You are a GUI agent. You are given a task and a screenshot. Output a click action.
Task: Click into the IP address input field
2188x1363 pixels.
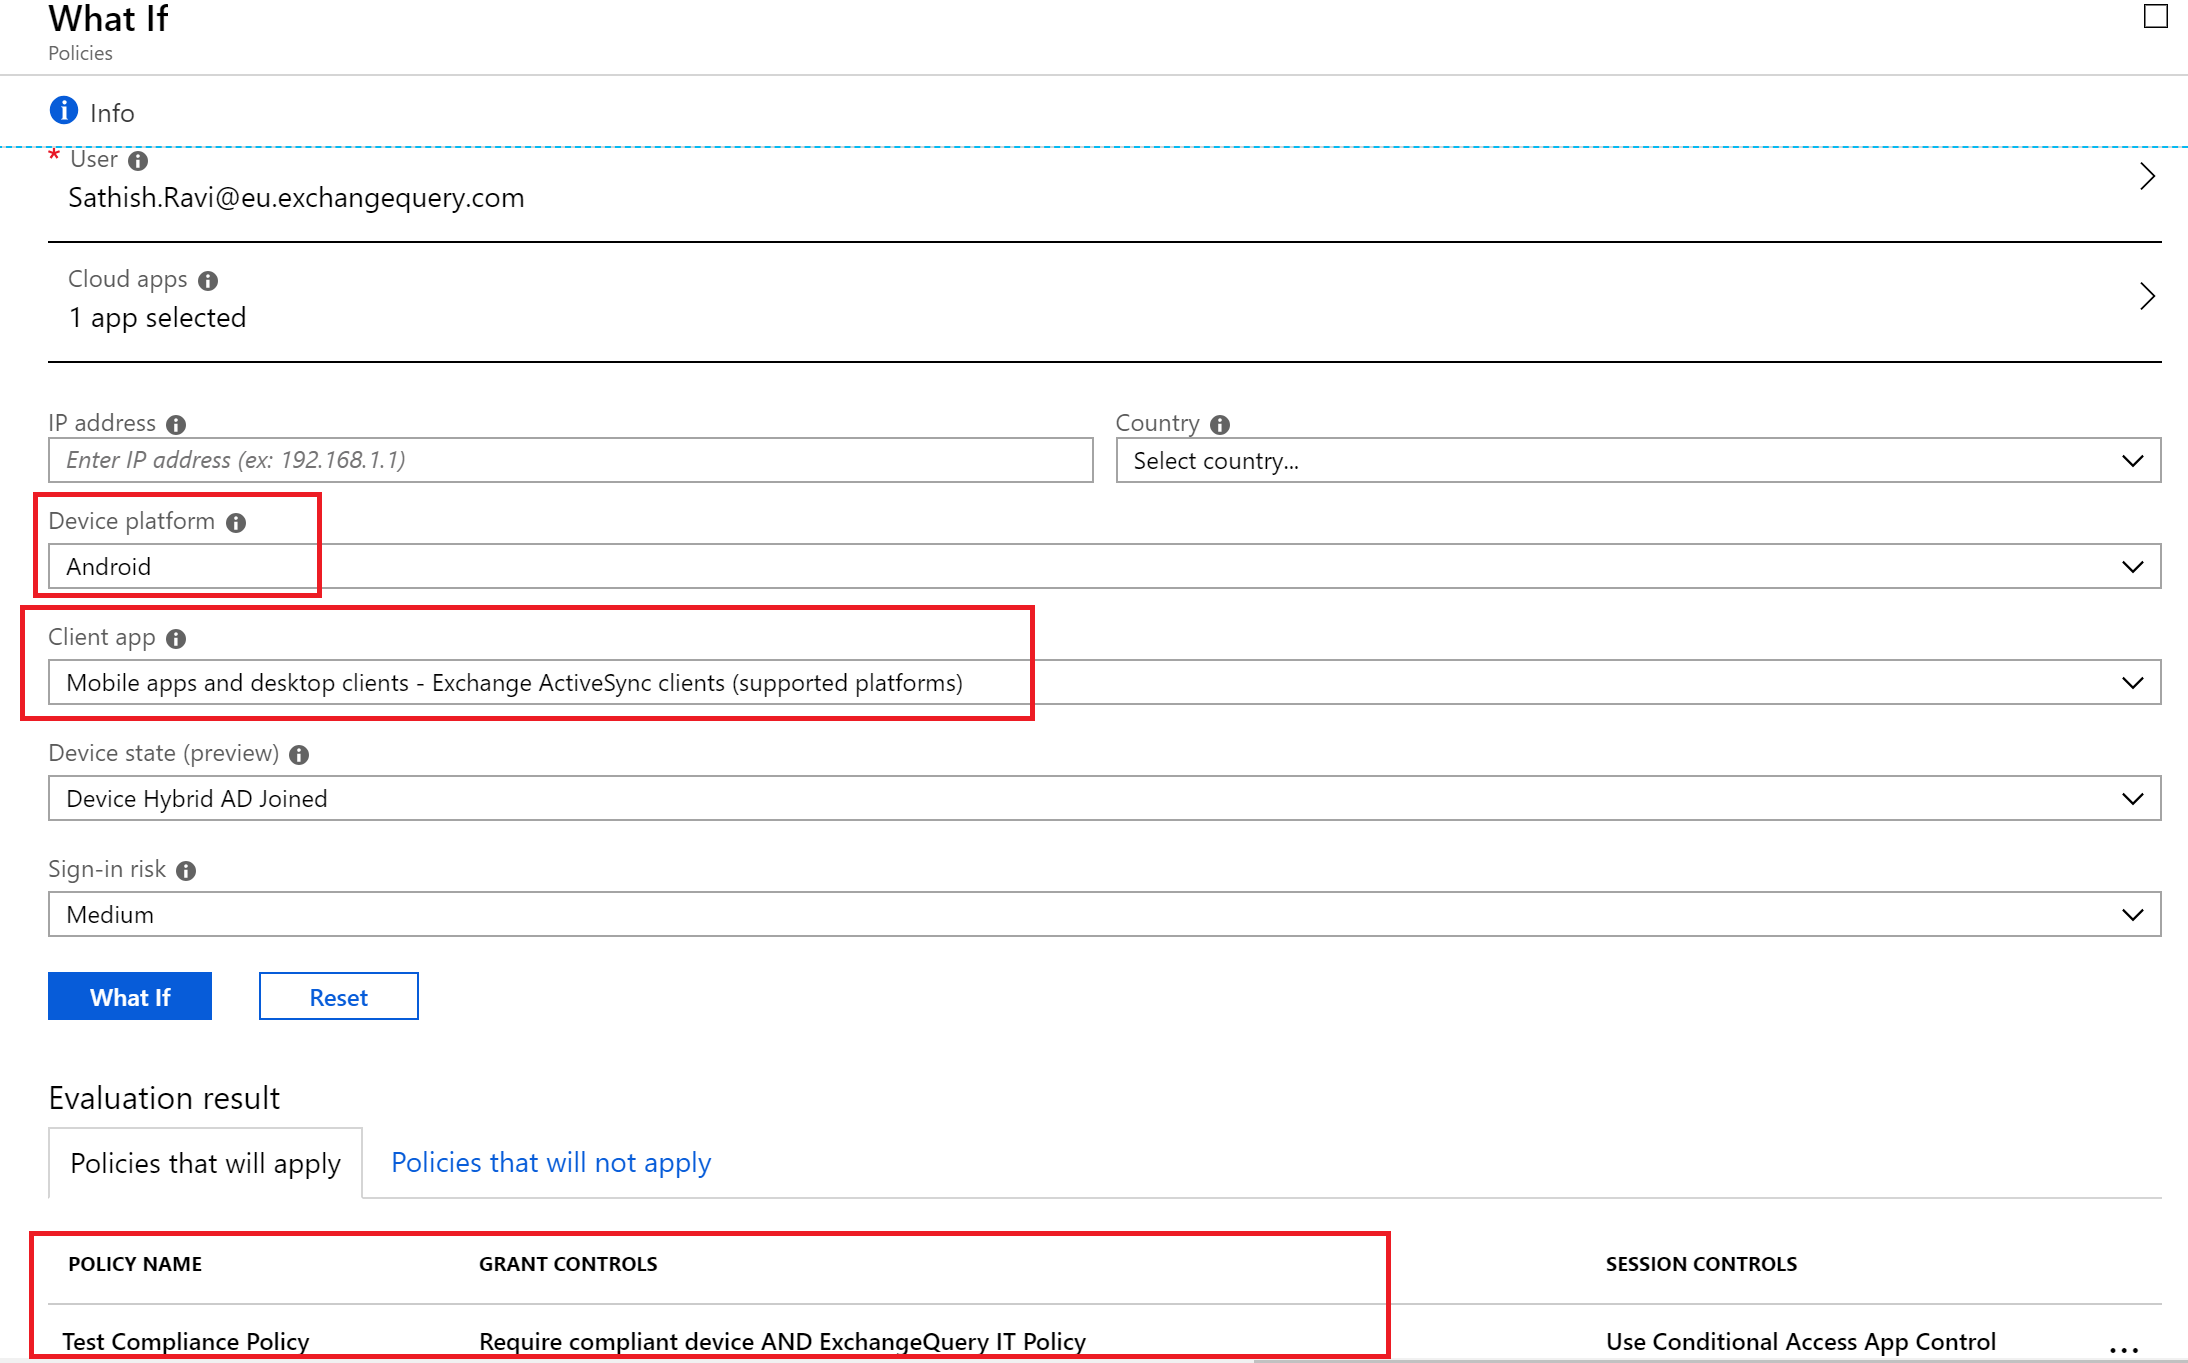570,461
